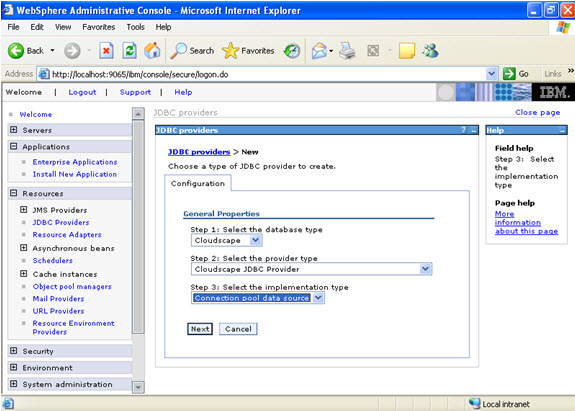
Task: Expand the Environment section
Action: 14,367
